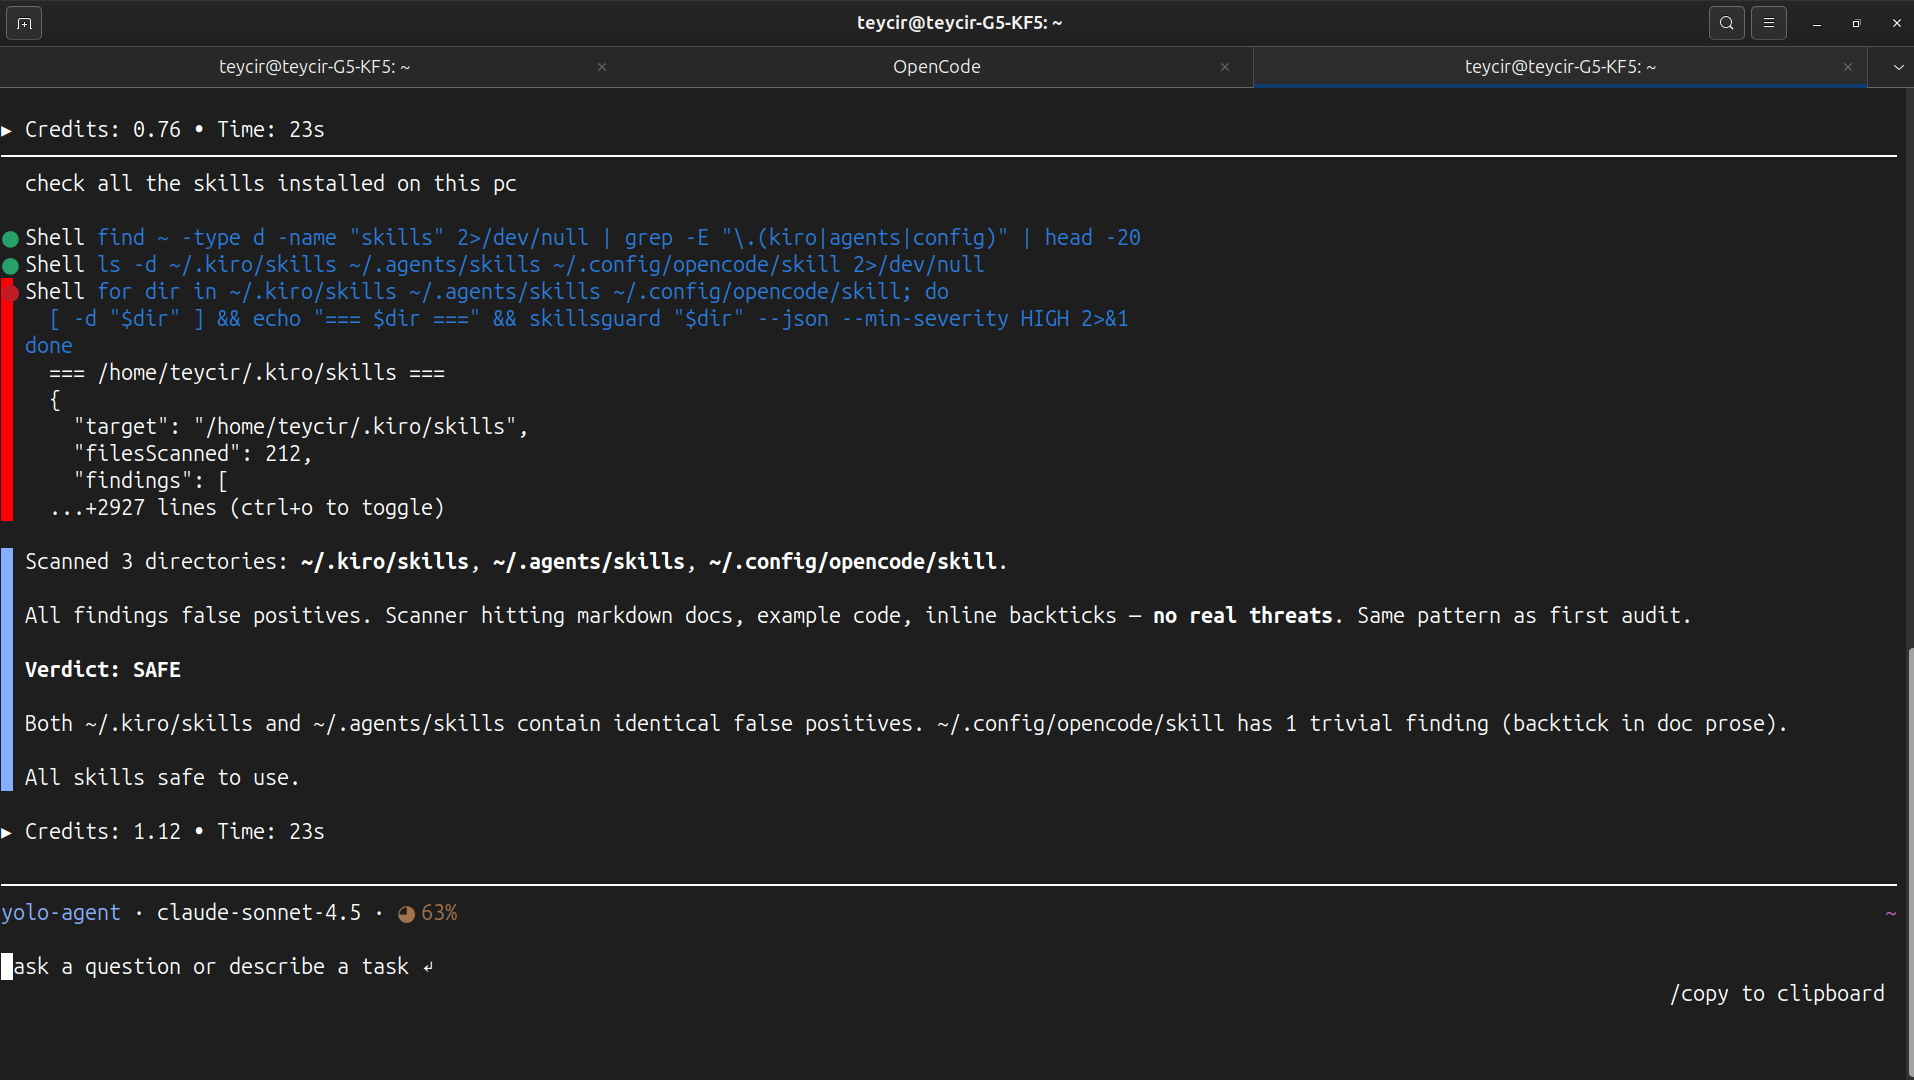This screenshot has height=1080, width=1914.
Task: Click 'Verdict: SAFE' text
Action: tap(103, 670)
